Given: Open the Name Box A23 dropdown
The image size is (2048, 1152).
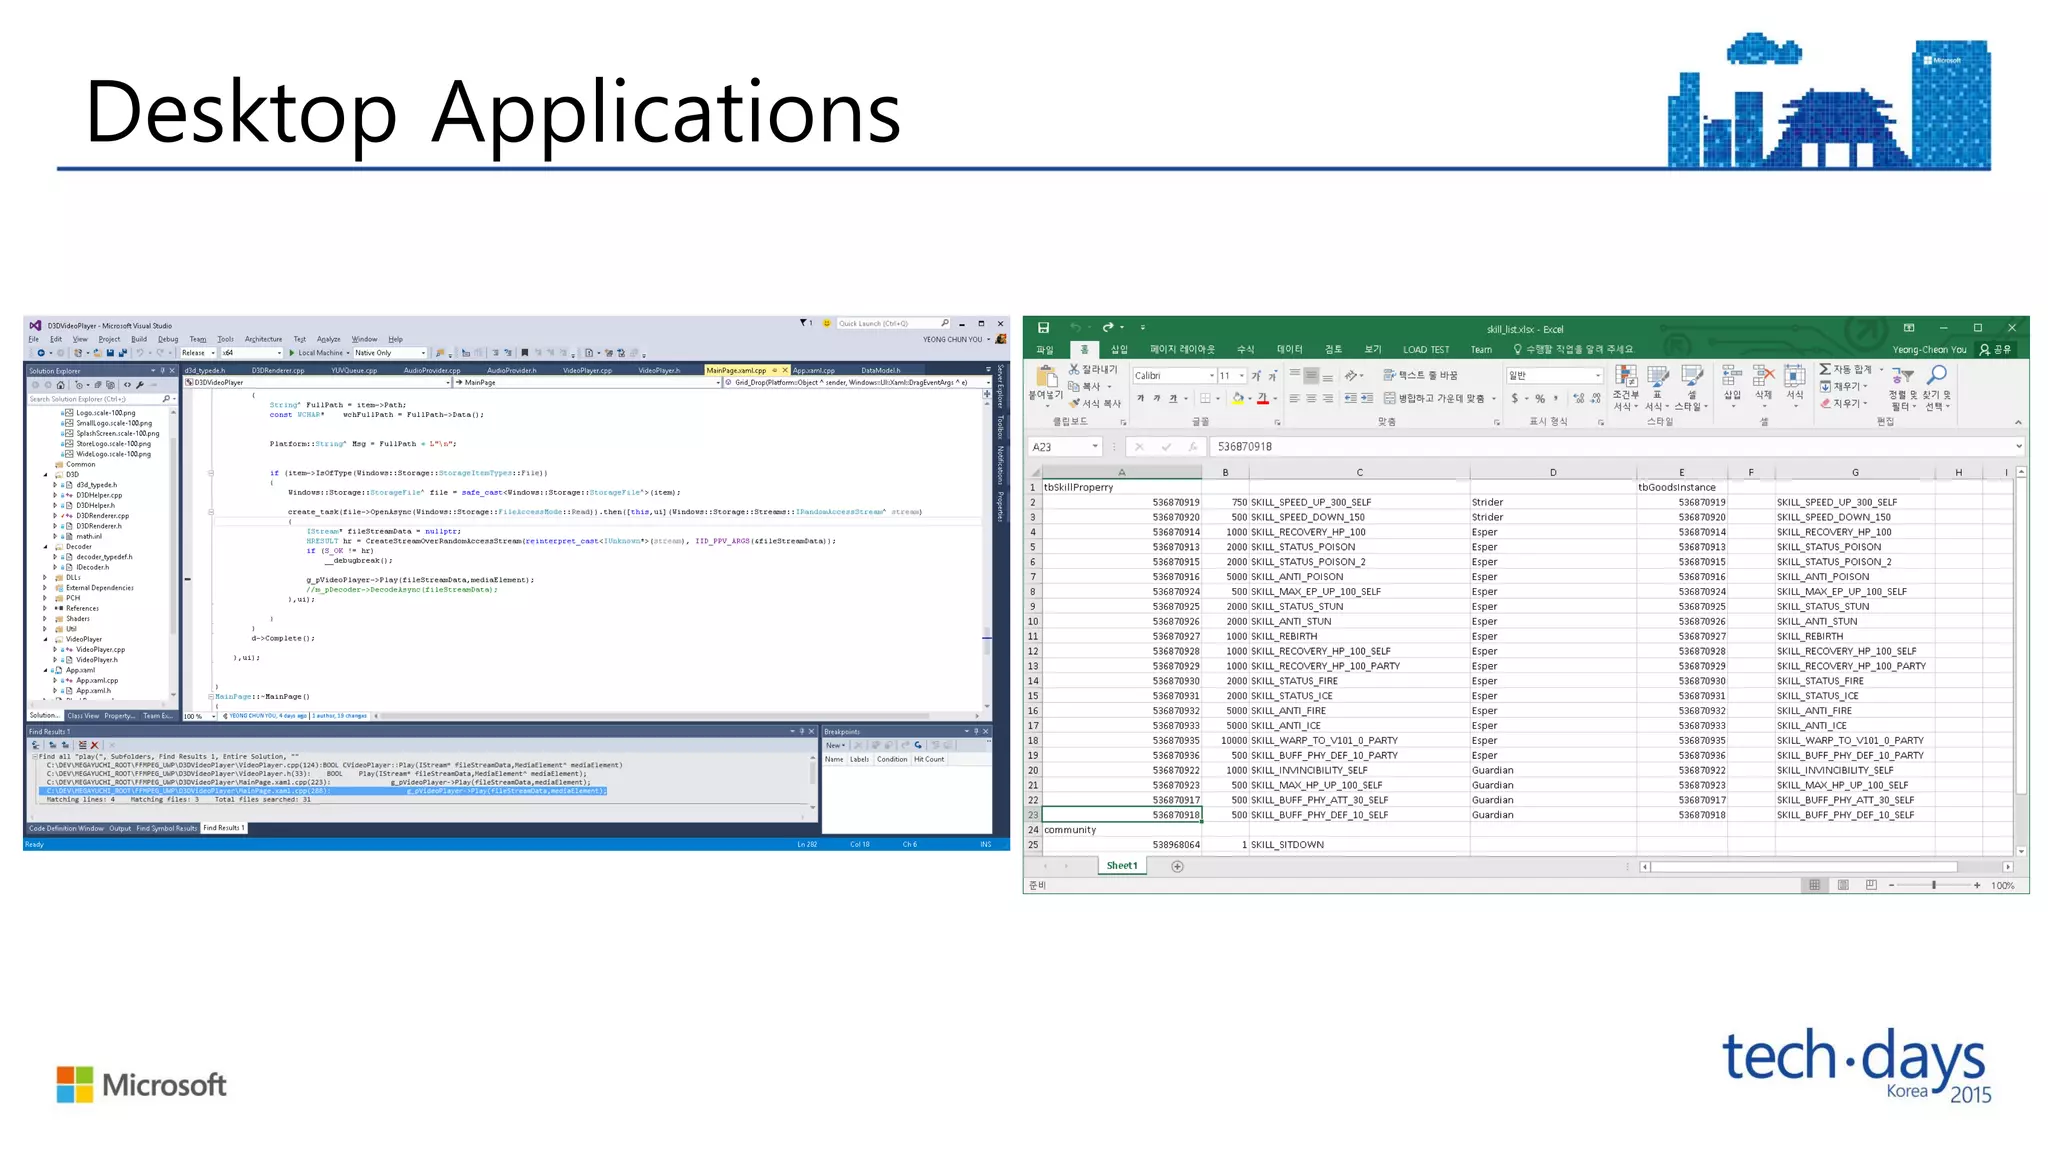Looking at the screenshot, I should (x=1095, y=447).
